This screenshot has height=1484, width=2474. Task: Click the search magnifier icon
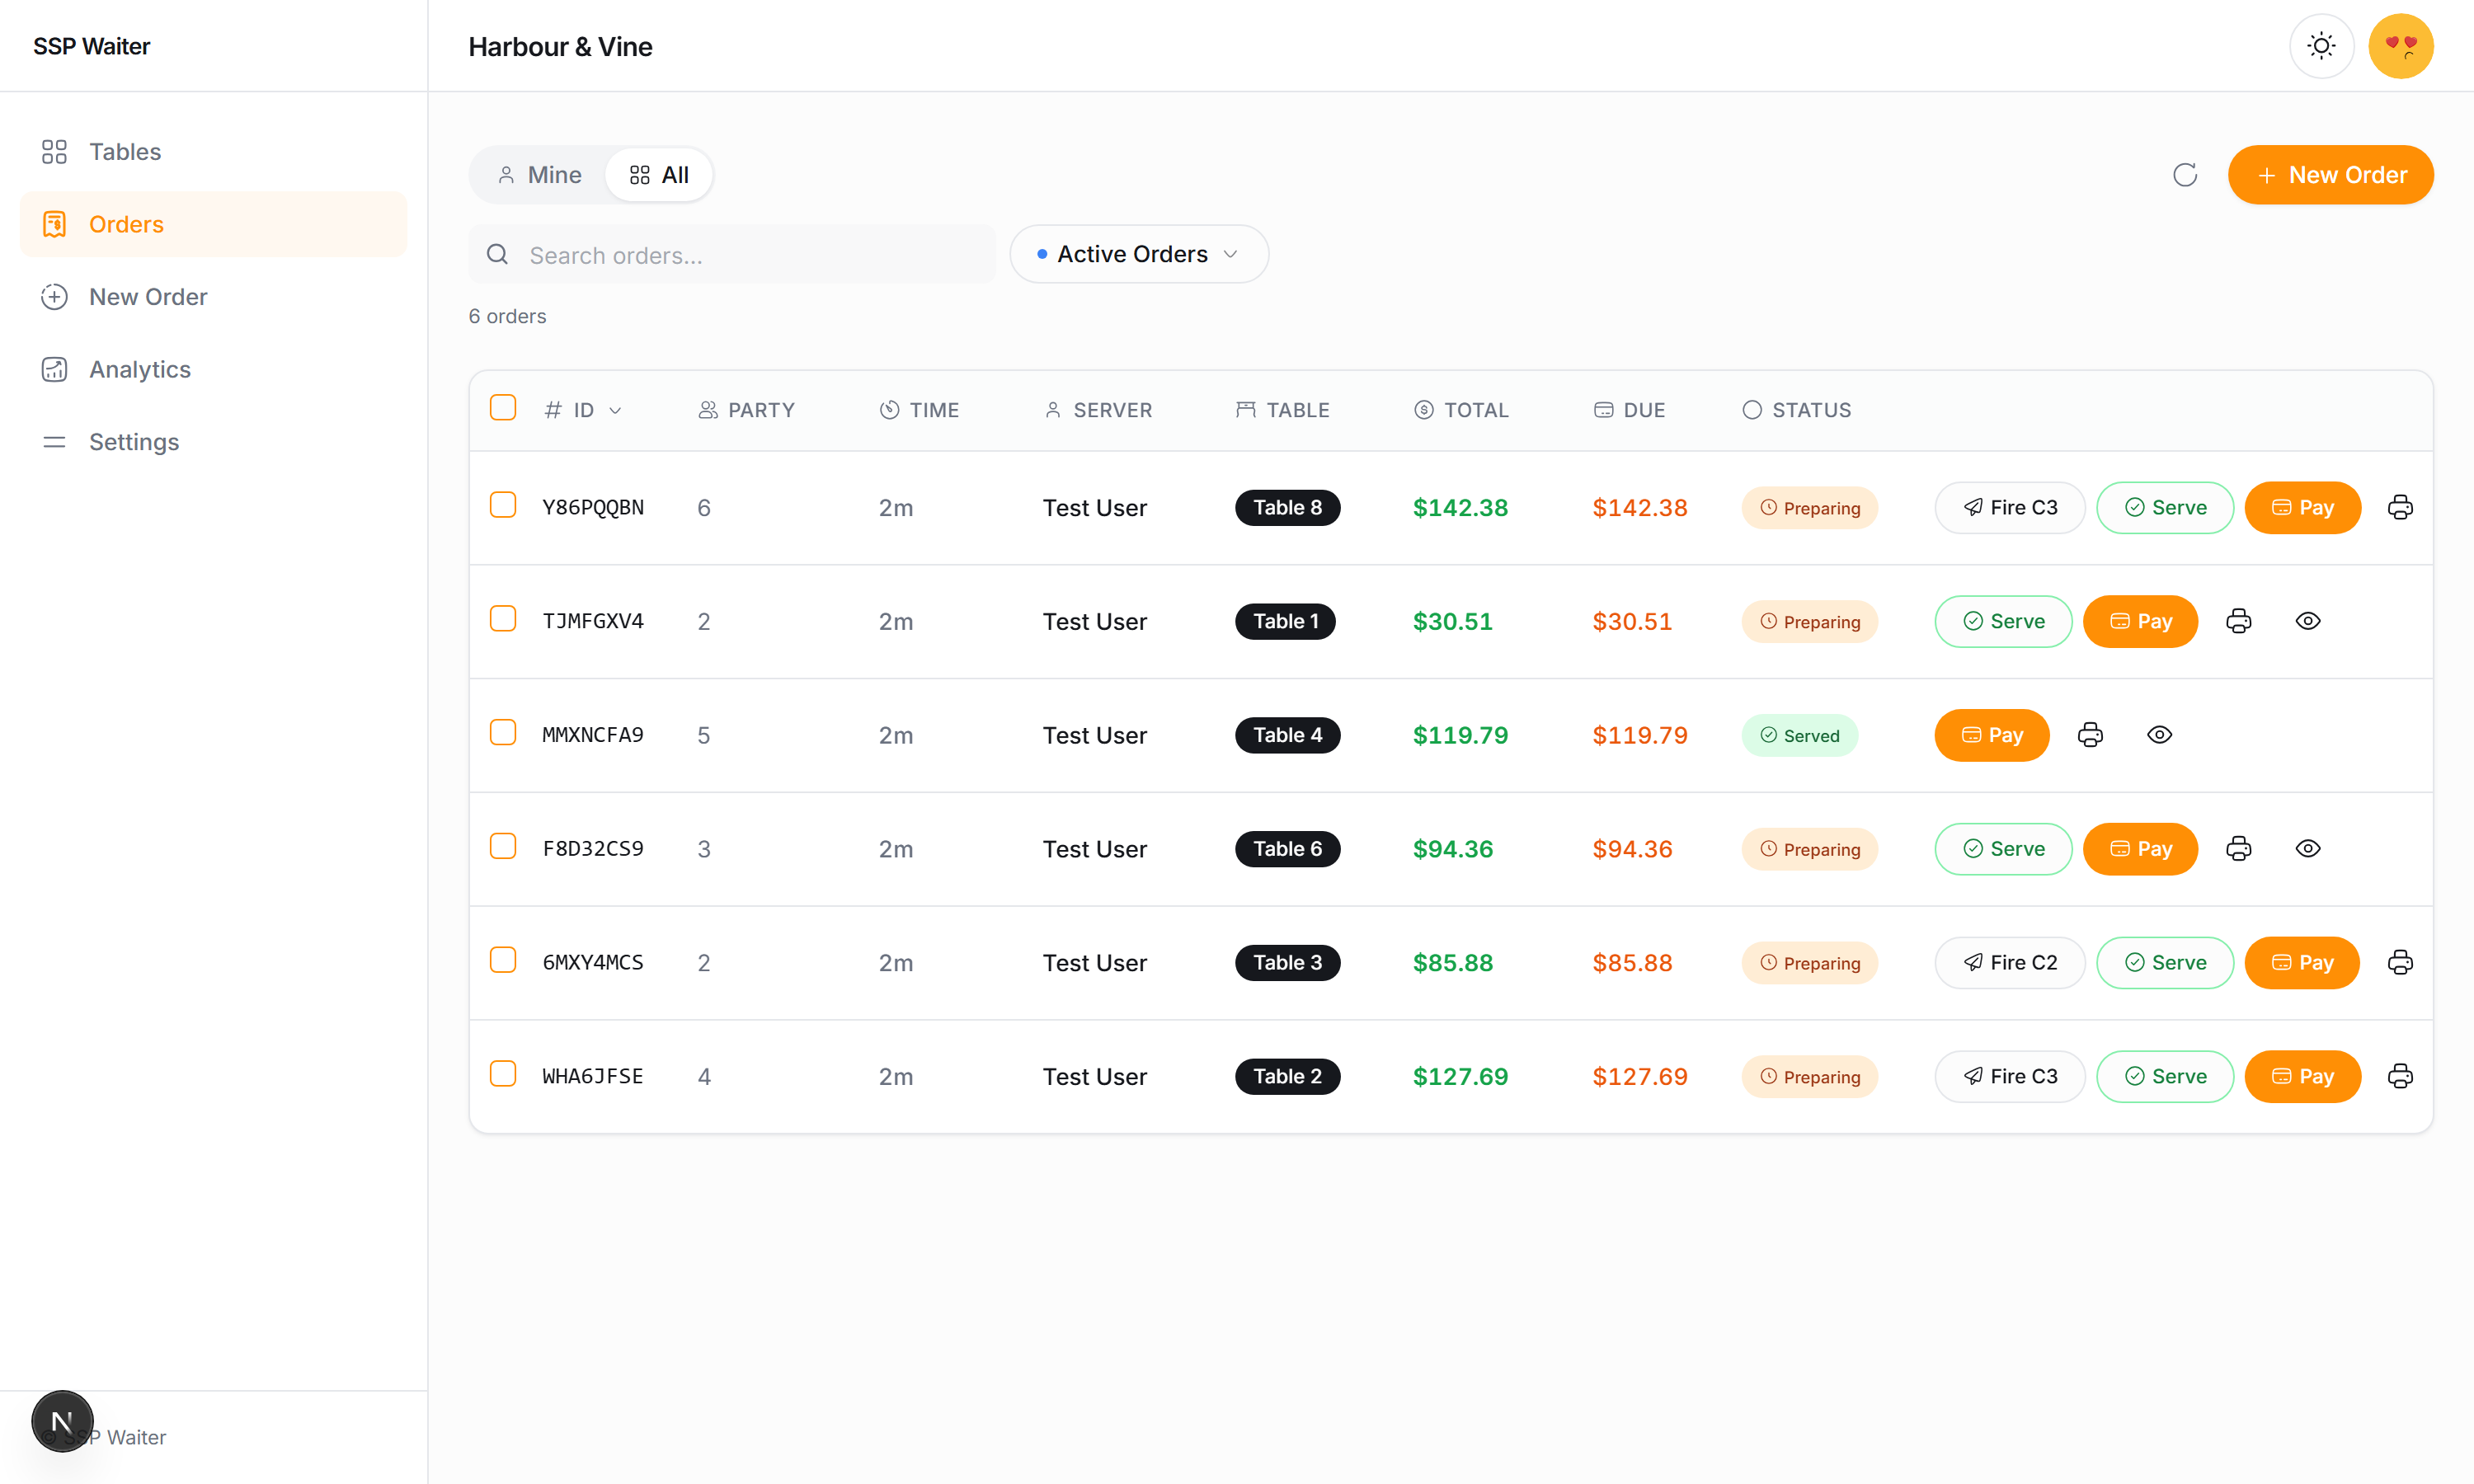pos(497,255)
